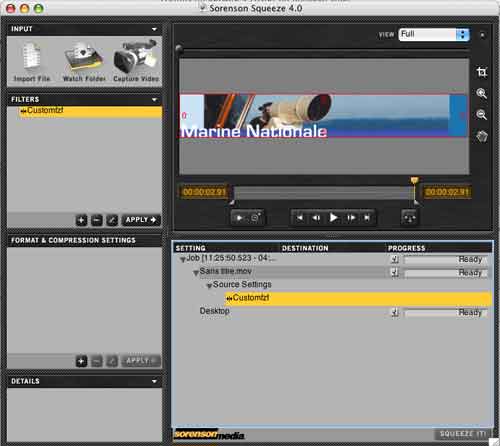Image resolution: width=500 pixels, height=446 pixels.
Task: Click the Job row progress bar showing Ready
Action: (x=445, y=260)
